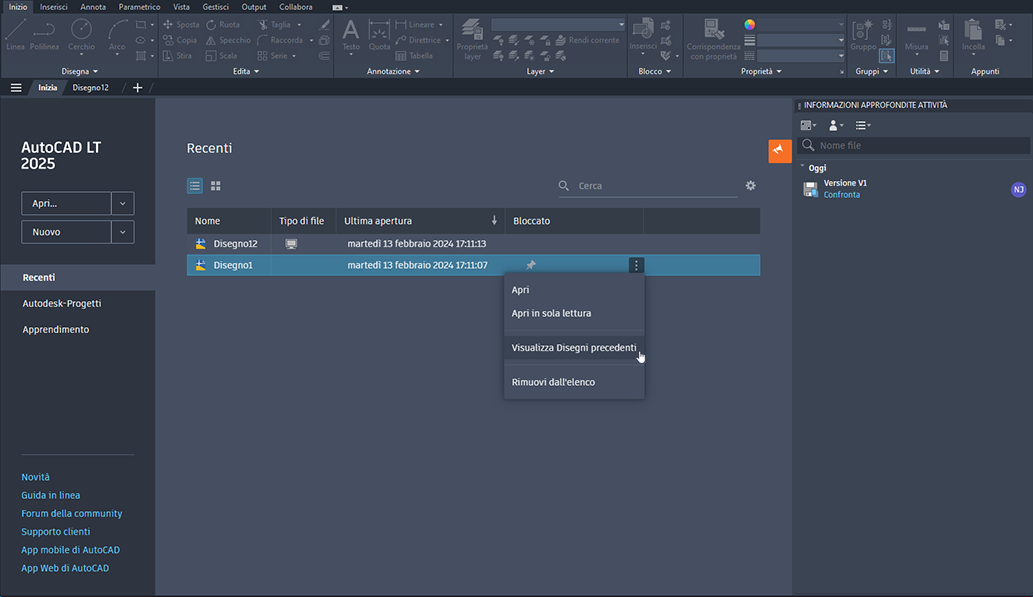Viewport: 1033px width, 597px height.
Task: Click the Apri... button
Action: point(66,204)
